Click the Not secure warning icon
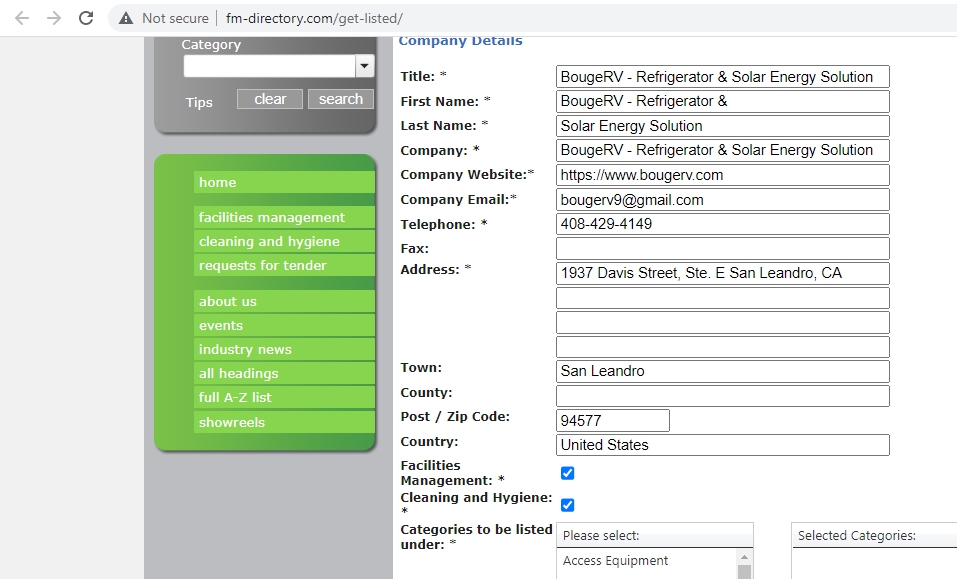 [126, 18]
